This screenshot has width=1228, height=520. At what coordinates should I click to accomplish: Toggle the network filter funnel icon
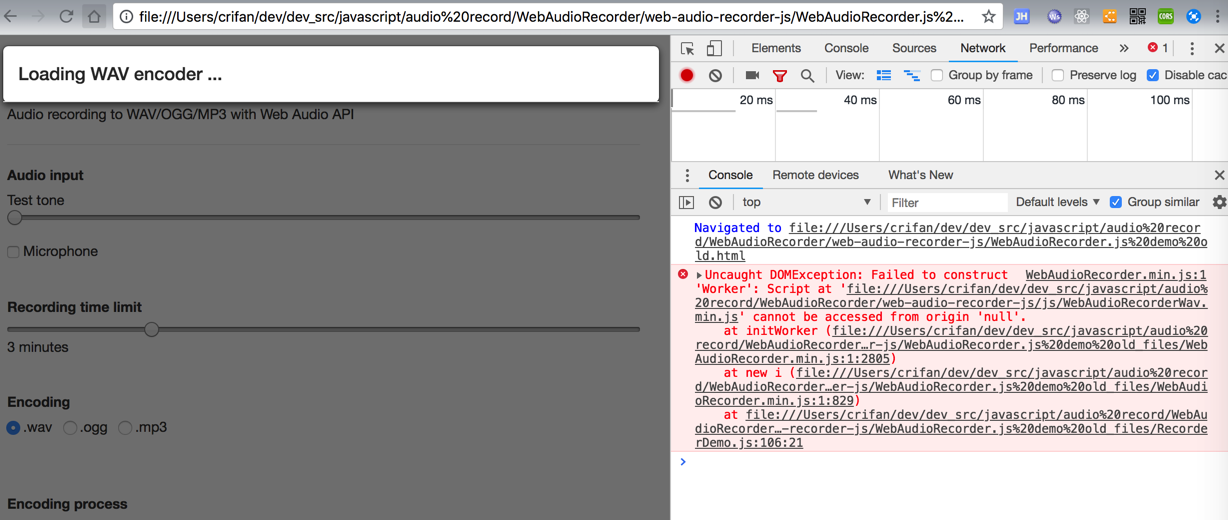point(780,76)
